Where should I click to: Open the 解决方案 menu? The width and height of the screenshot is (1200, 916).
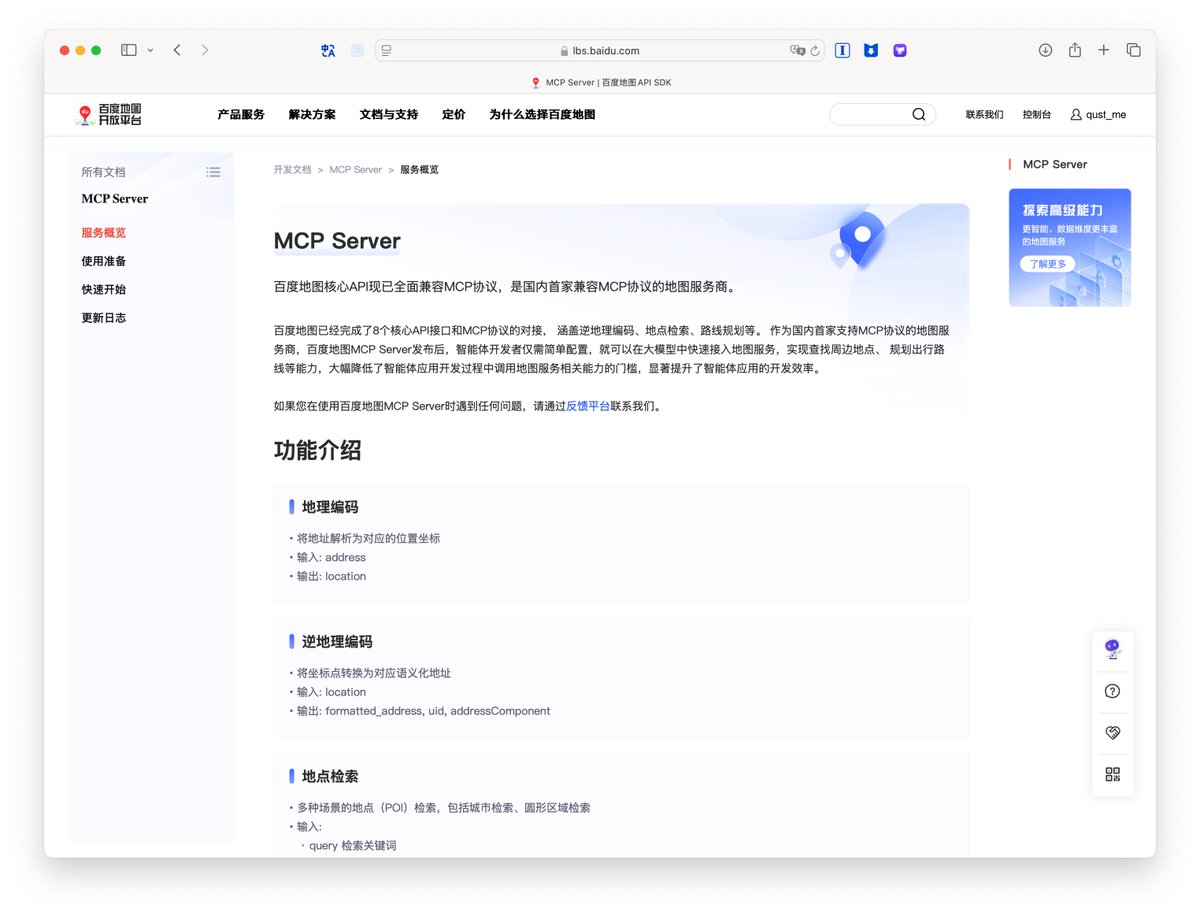(312, 115)
